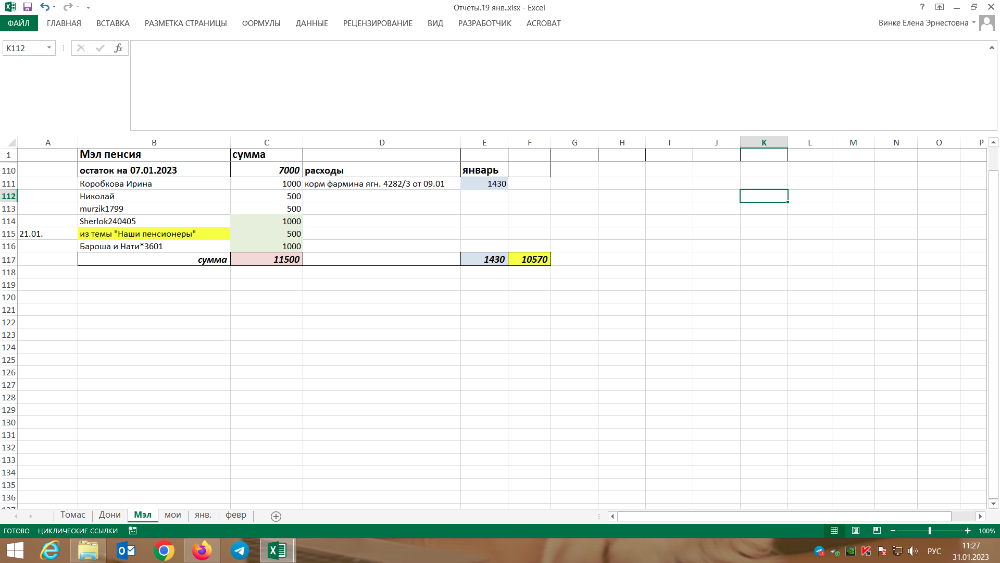Collapse the expanded formula bar
This screenshot has height=563, width=1000.
(x=991, y=47)
